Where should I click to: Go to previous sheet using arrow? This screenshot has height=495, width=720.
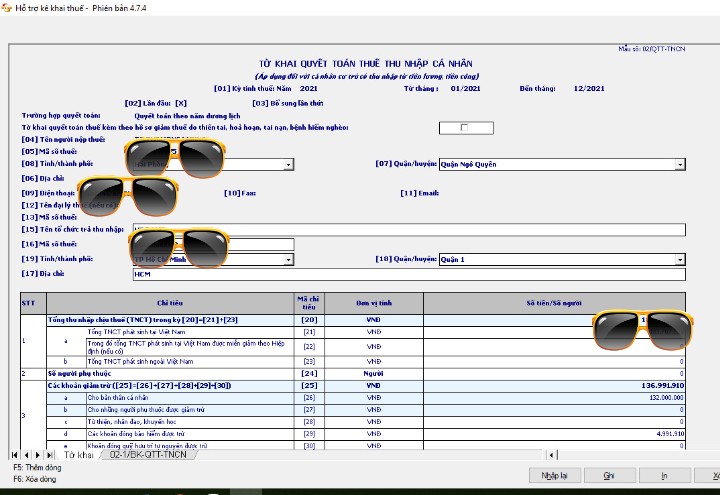pyautogui.click(x=27, y=455)
